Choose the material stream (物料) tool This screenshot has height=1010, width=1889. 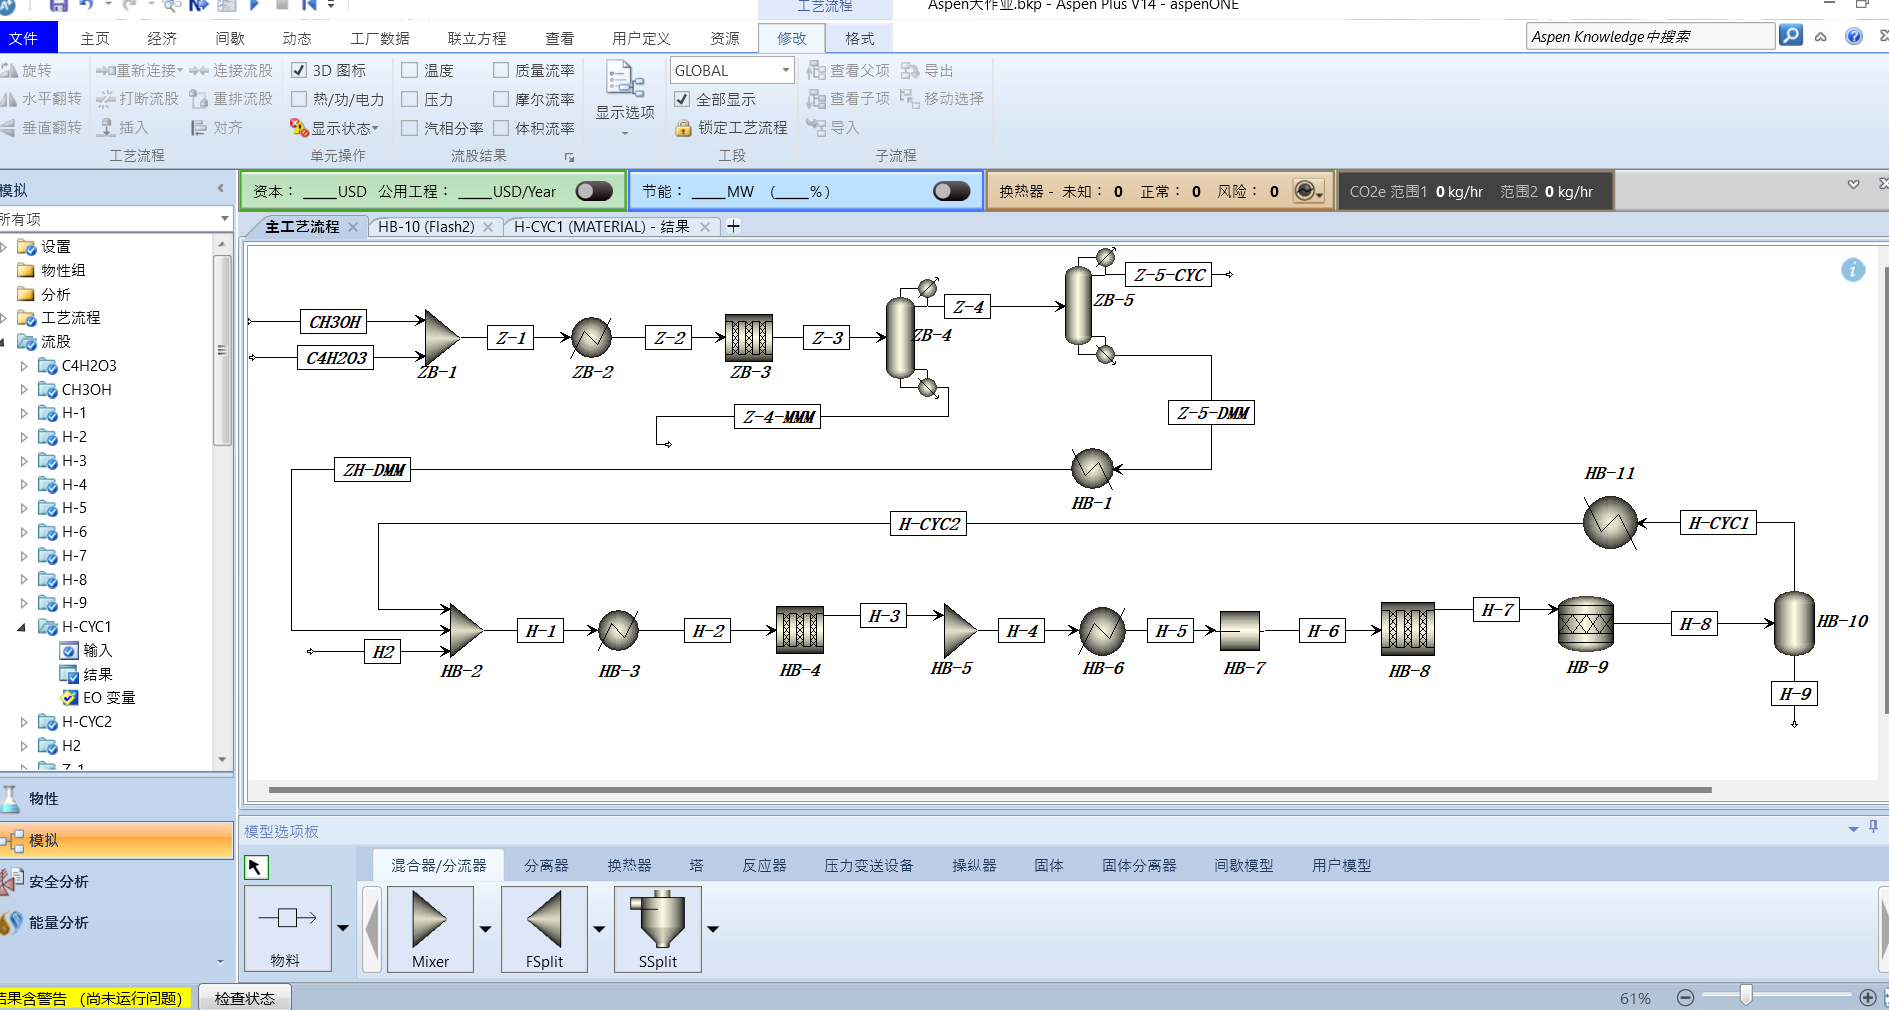point(288,928)
